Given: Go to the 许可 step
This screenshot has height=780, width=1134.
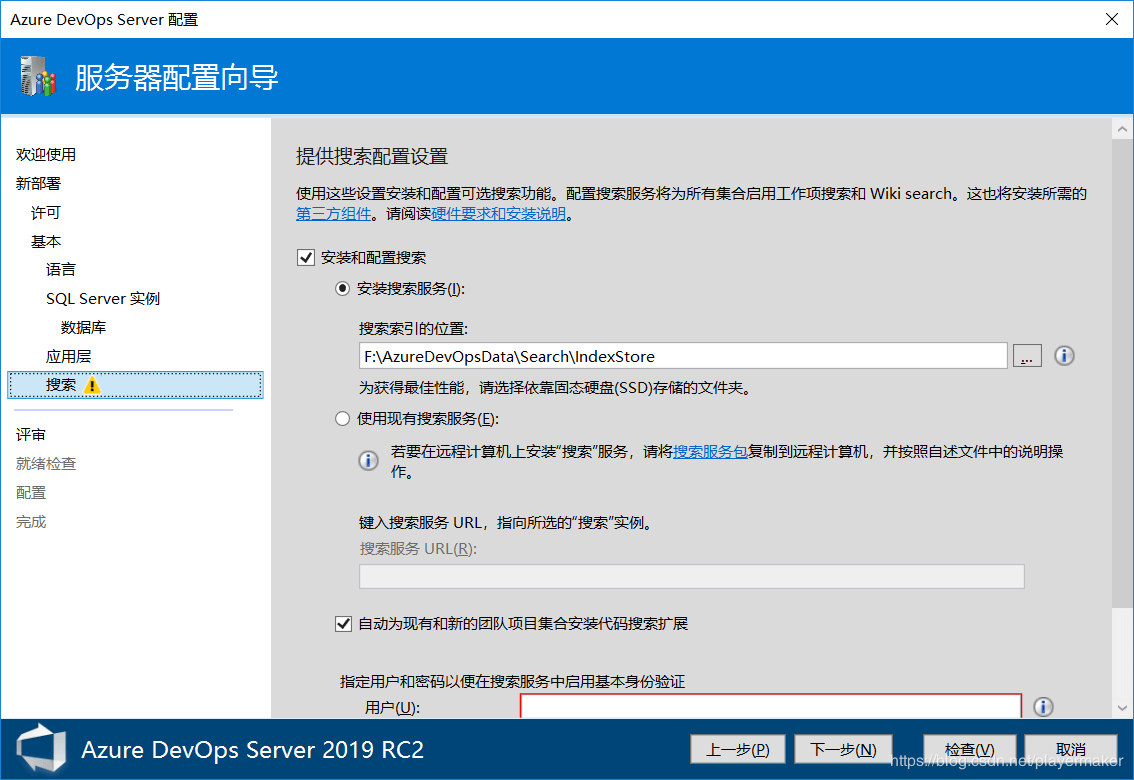Looking at the screenshot, I should point(46,212).
